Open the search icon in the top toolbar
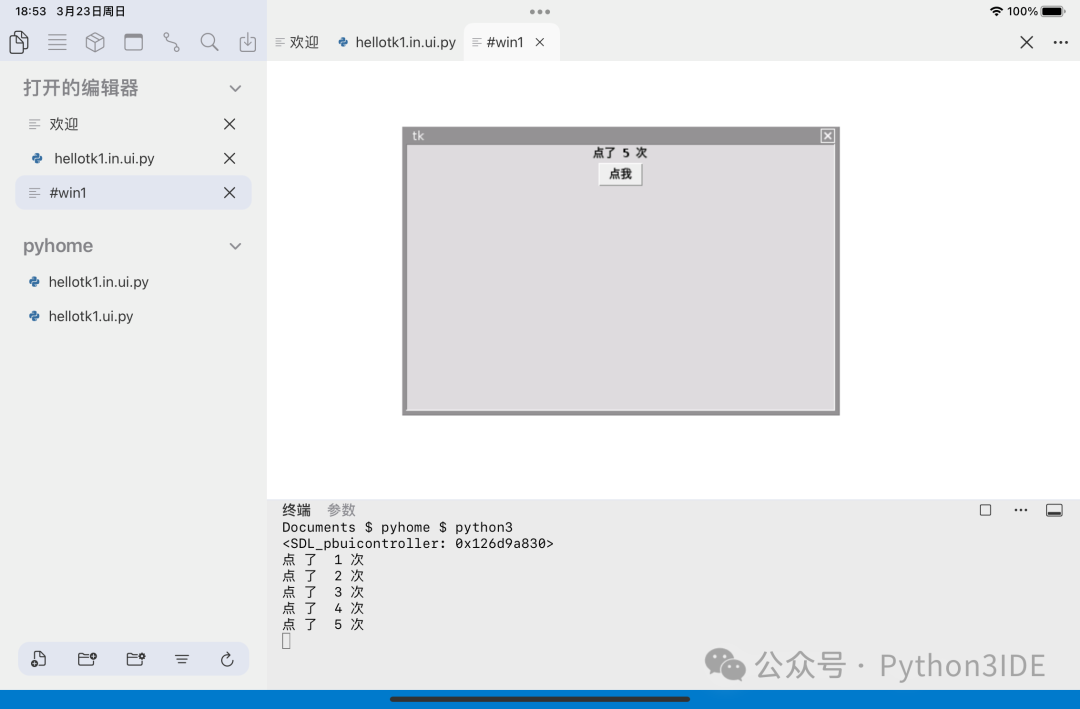Viewport: 1080px width, 709px height. (x=209, y=42)
